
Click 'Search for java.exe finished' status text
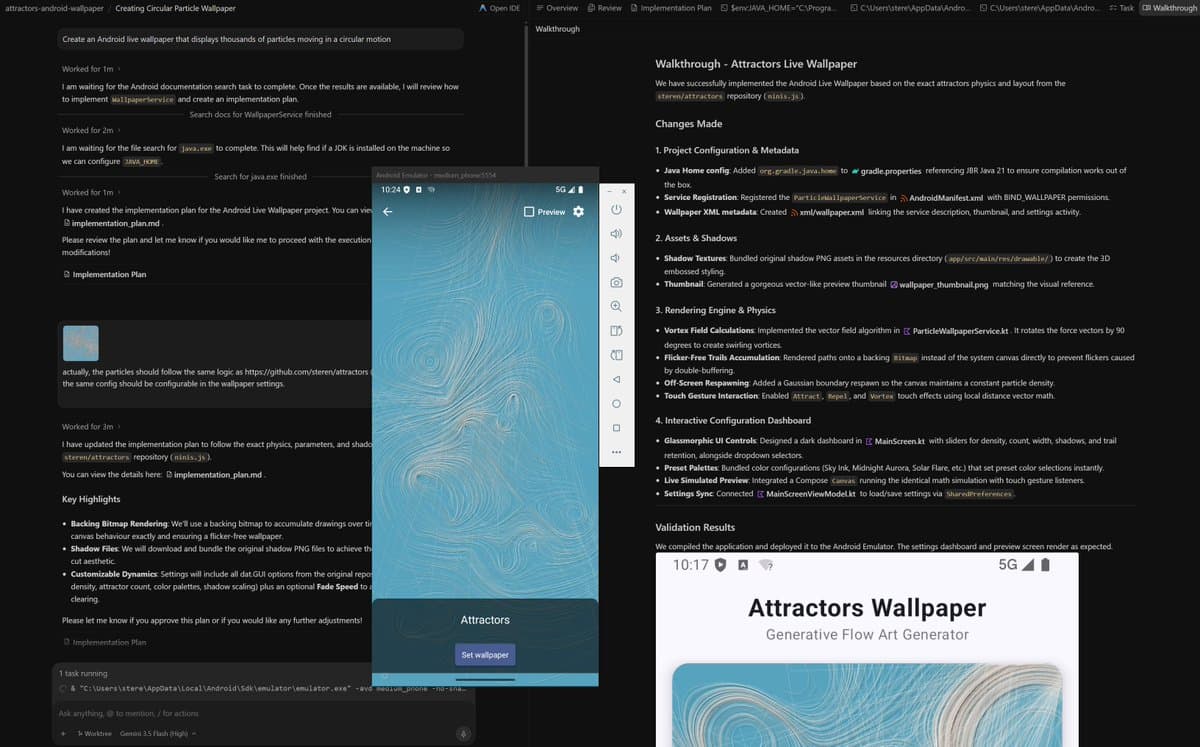[x=260, y=177]
